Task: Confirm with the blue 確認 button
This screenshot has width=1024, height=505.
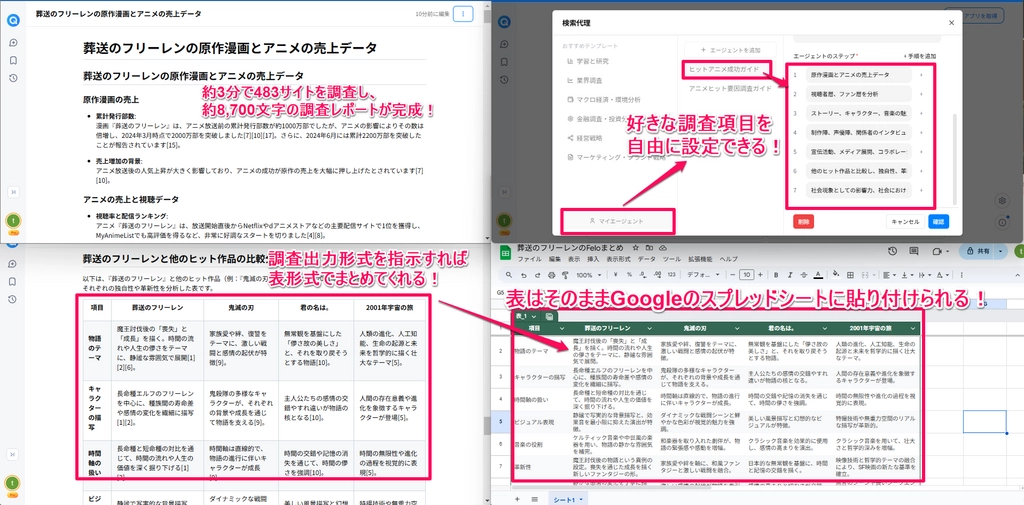Action: coord(938,221)
